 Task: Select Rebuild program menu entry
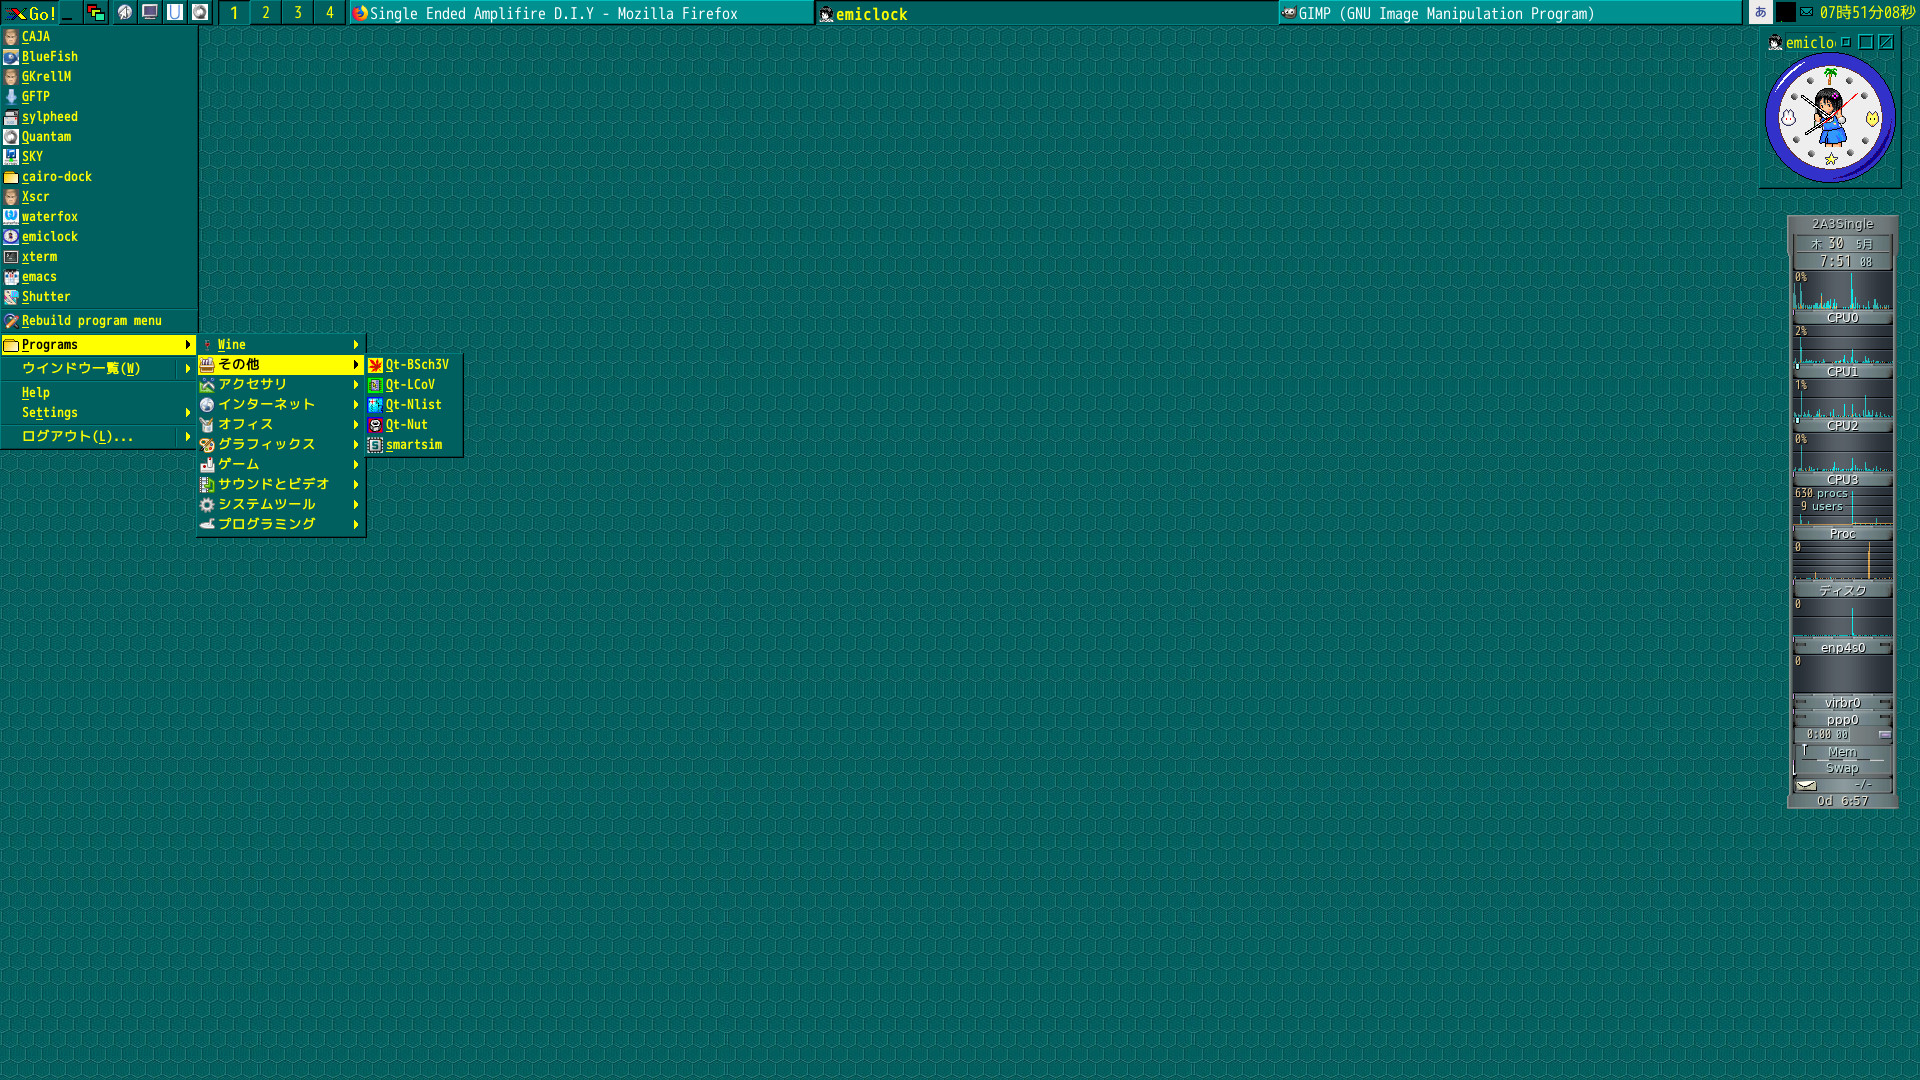tap(92, 321)
